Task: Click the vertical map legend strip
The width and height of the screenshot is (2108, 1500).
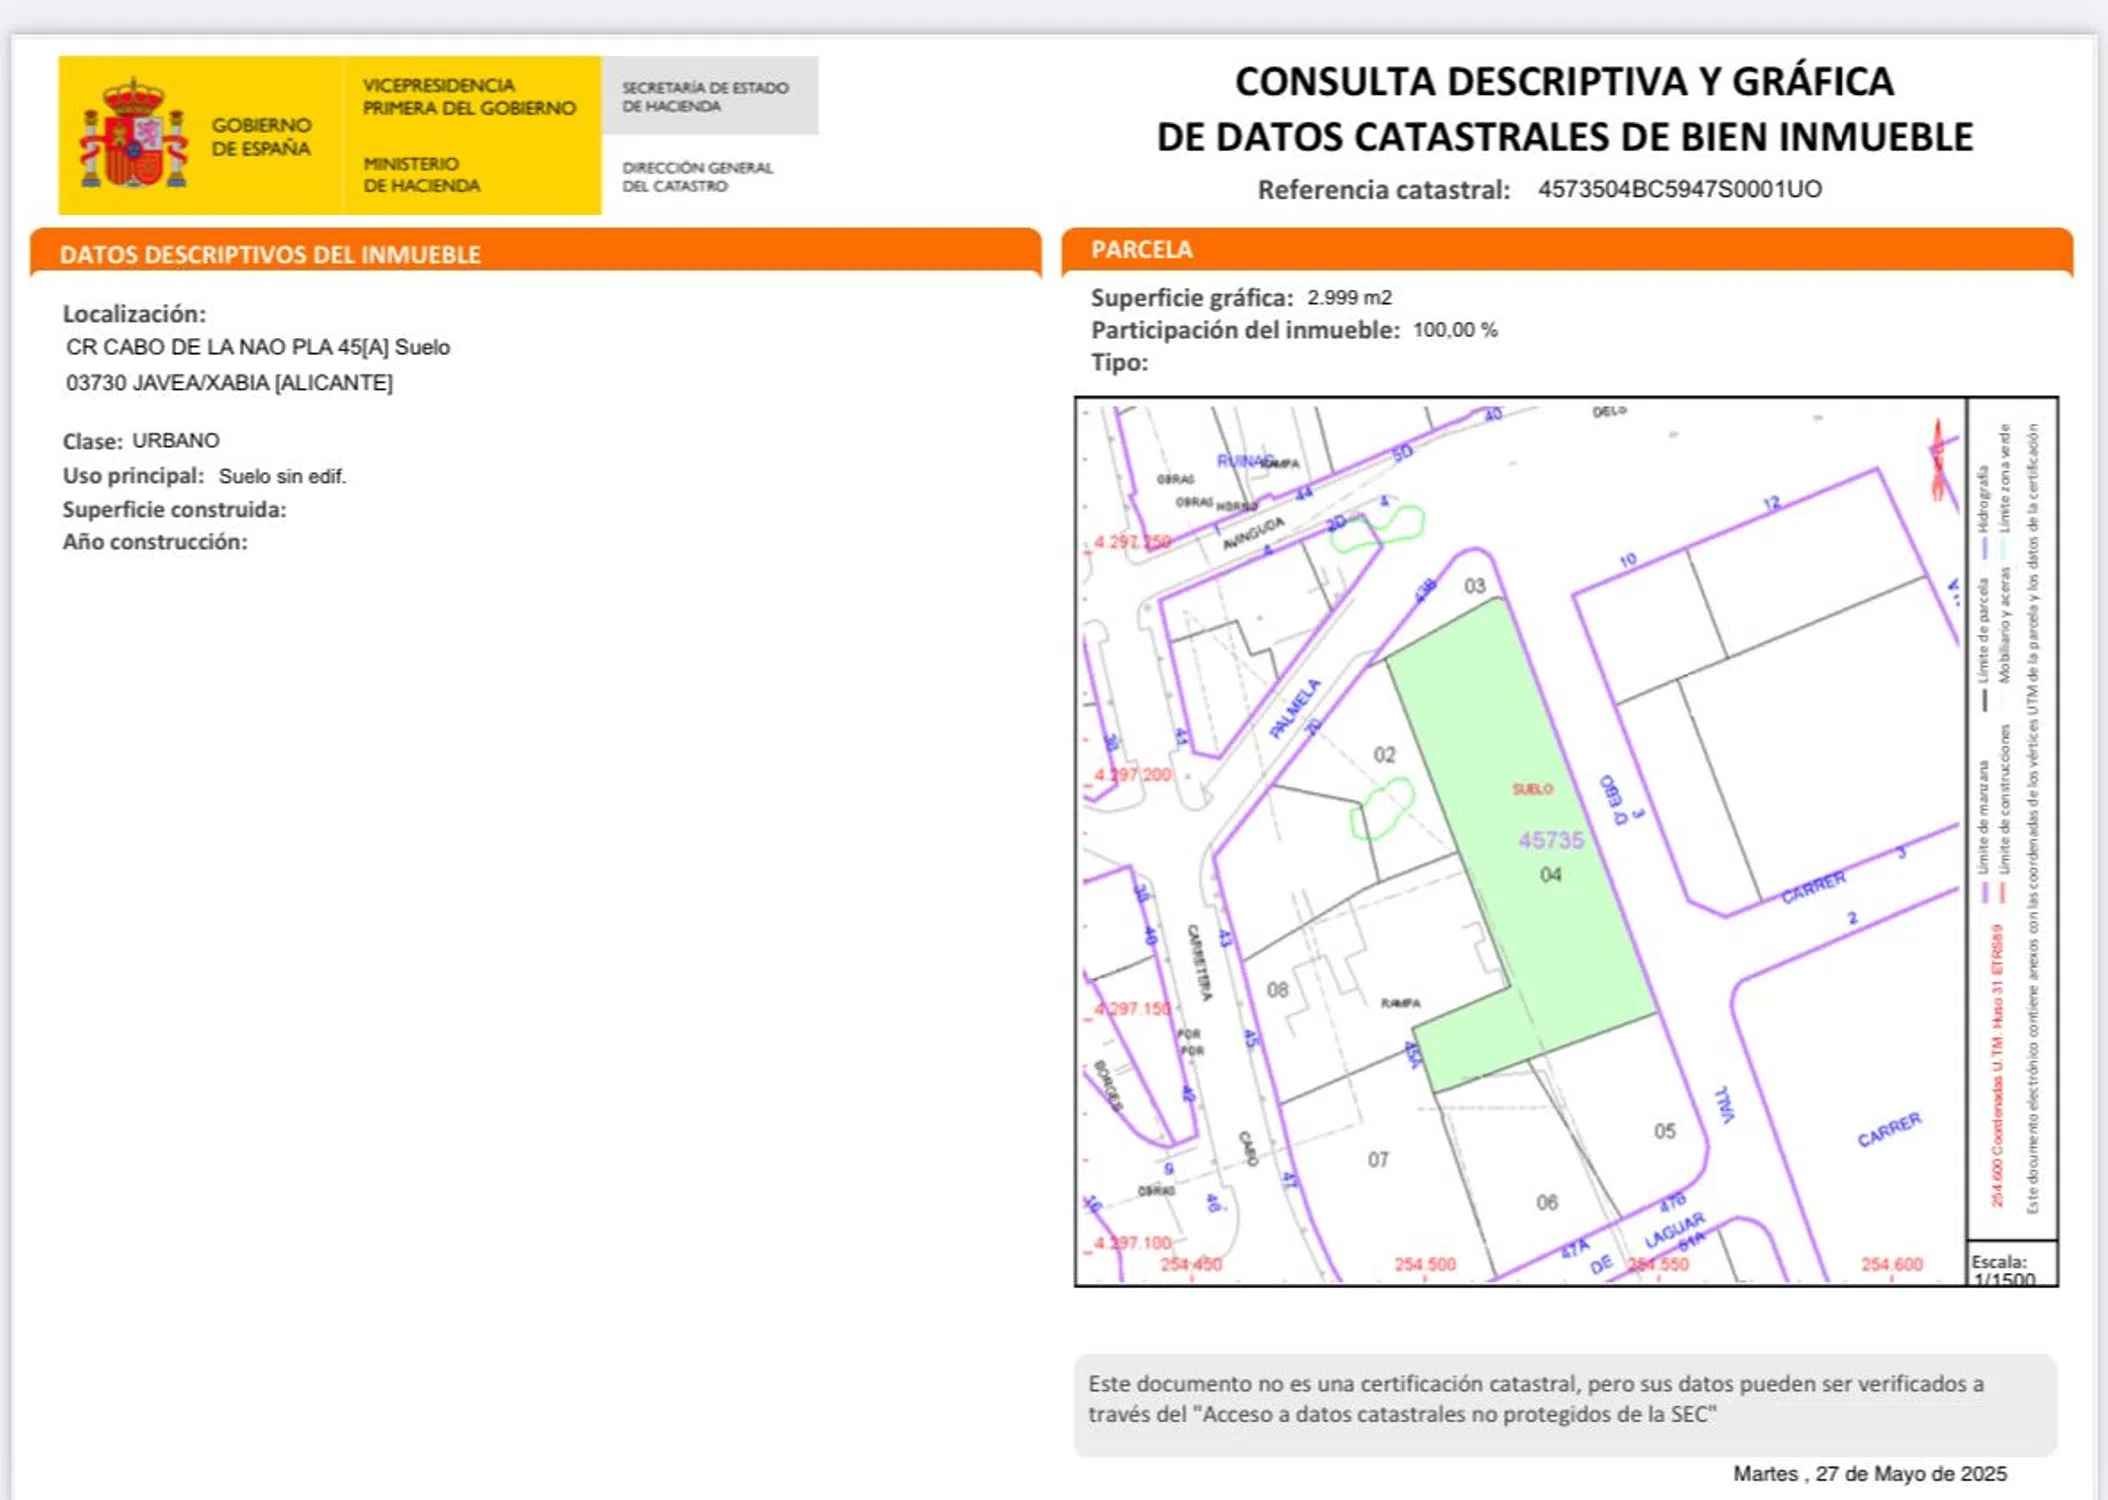Action: tap(2010, 820)
